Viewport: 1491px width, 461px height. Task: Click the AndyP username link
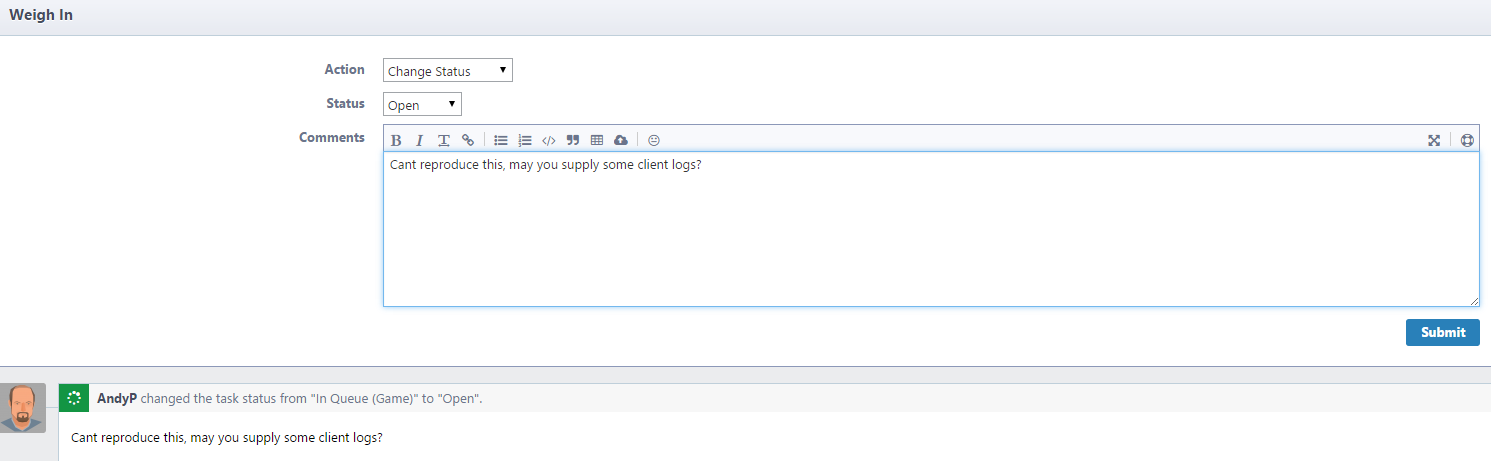coord(116,398)
